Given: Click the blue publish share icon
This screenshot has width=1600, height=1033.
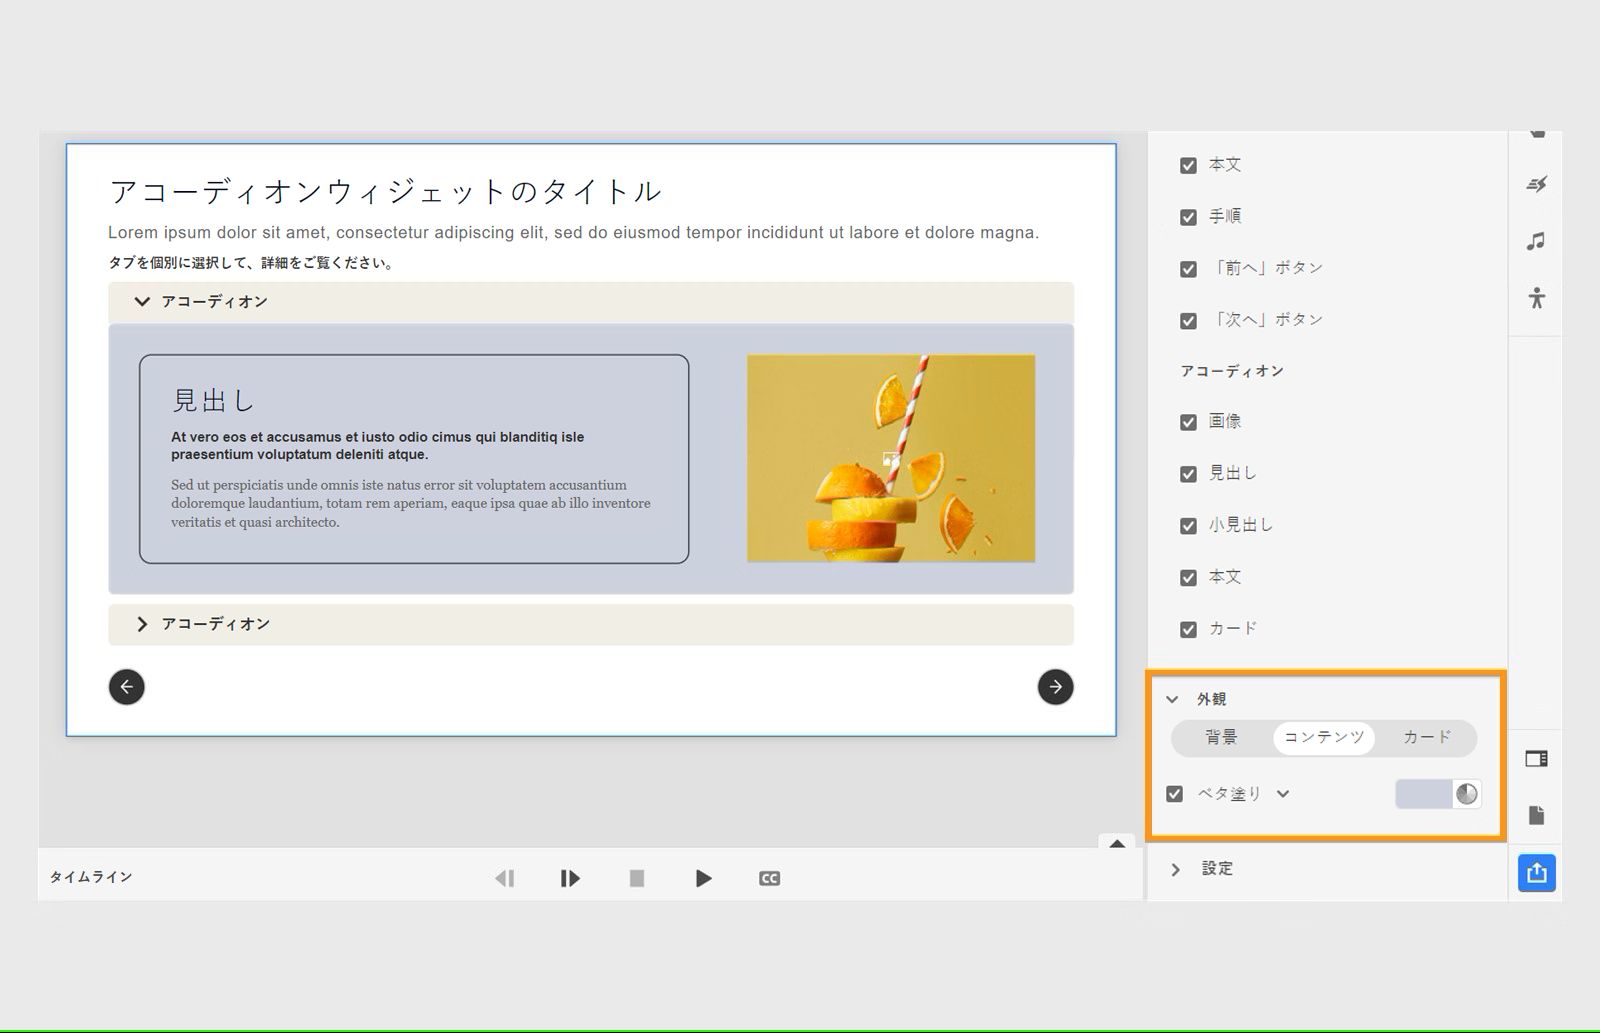Looking at the screenshot, I should [x=1537, y=873].
